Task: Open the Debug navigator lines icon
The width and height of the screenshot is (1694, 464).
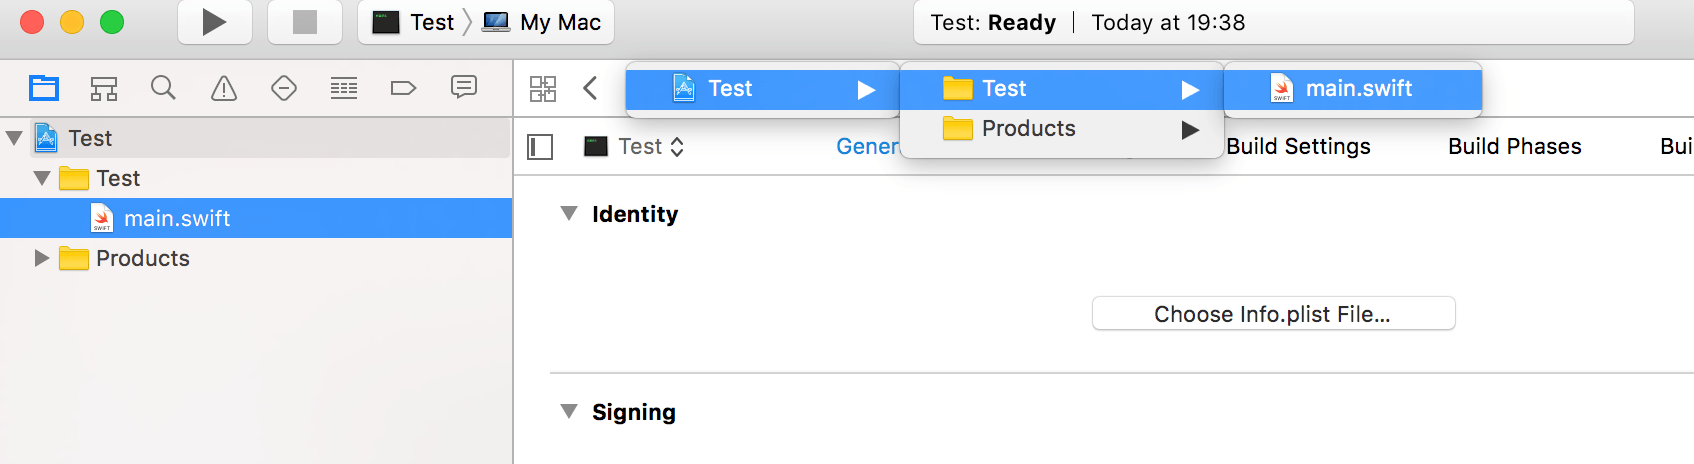Action: (x=344, y=88)
